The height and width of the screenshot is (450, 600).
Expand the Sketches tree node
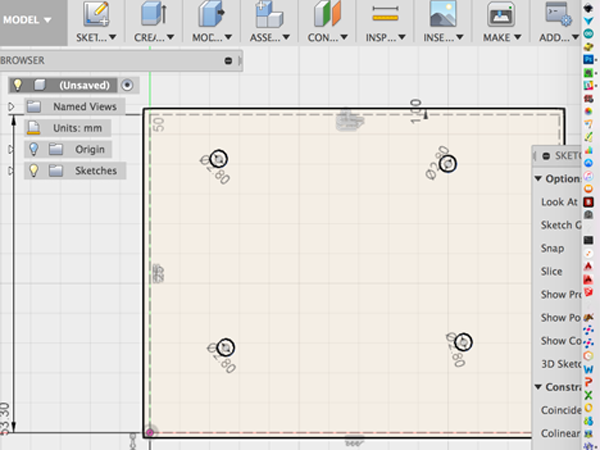tap(11, 171)
